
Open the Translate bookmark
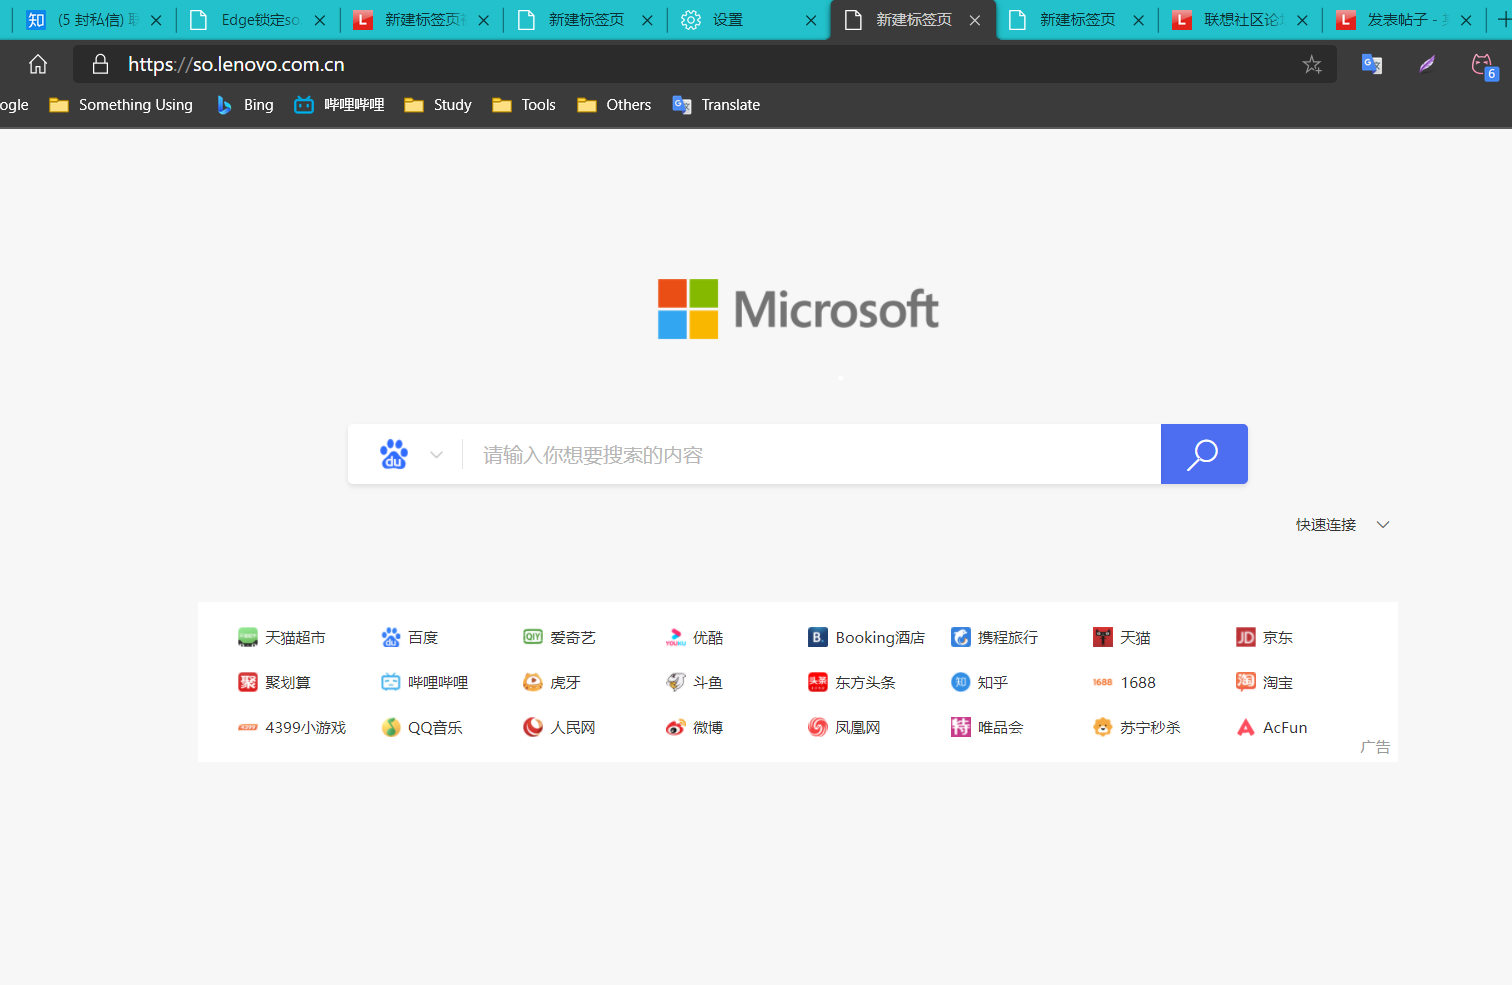pos(716,105)
